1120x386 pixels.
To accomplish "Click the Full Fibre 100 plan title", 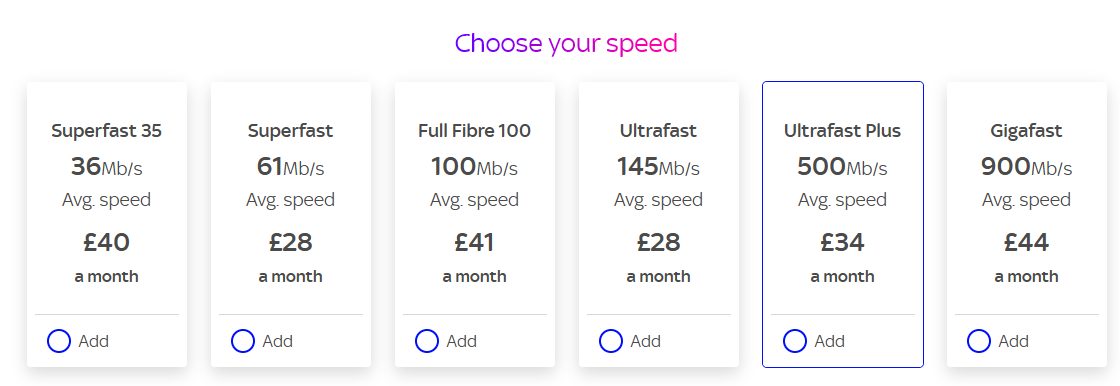I will [474, 131].
